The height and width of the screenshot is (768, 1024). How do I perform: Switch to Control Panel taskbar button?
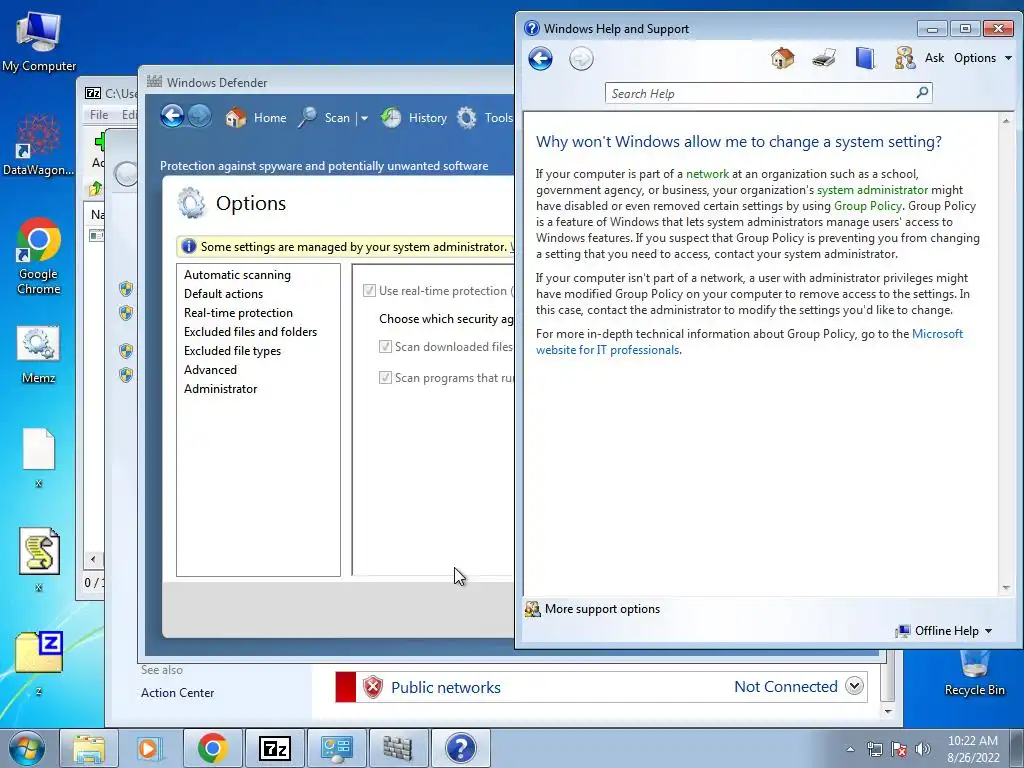coord(336,748)
